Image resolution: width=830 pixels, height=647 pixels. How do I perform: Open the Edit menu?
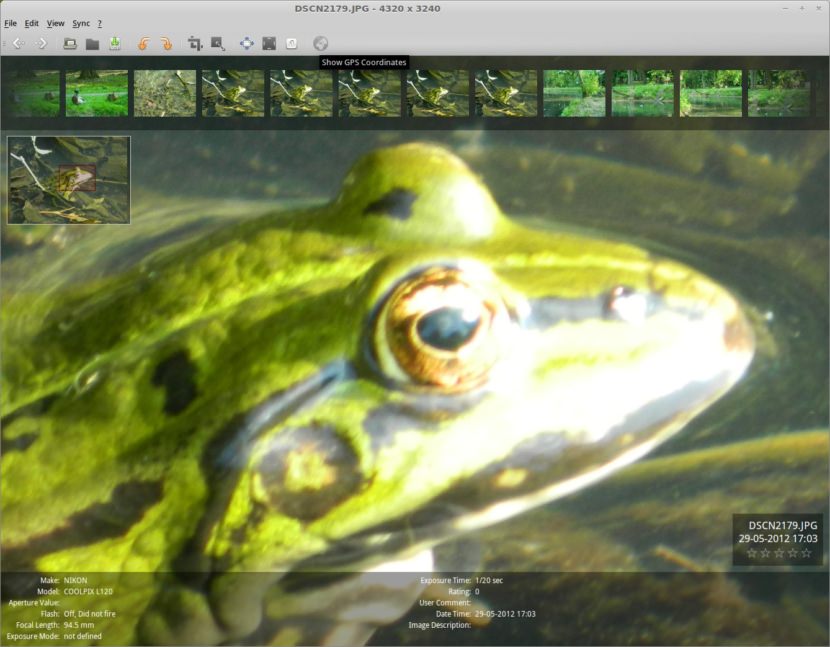tap(32, 23)
